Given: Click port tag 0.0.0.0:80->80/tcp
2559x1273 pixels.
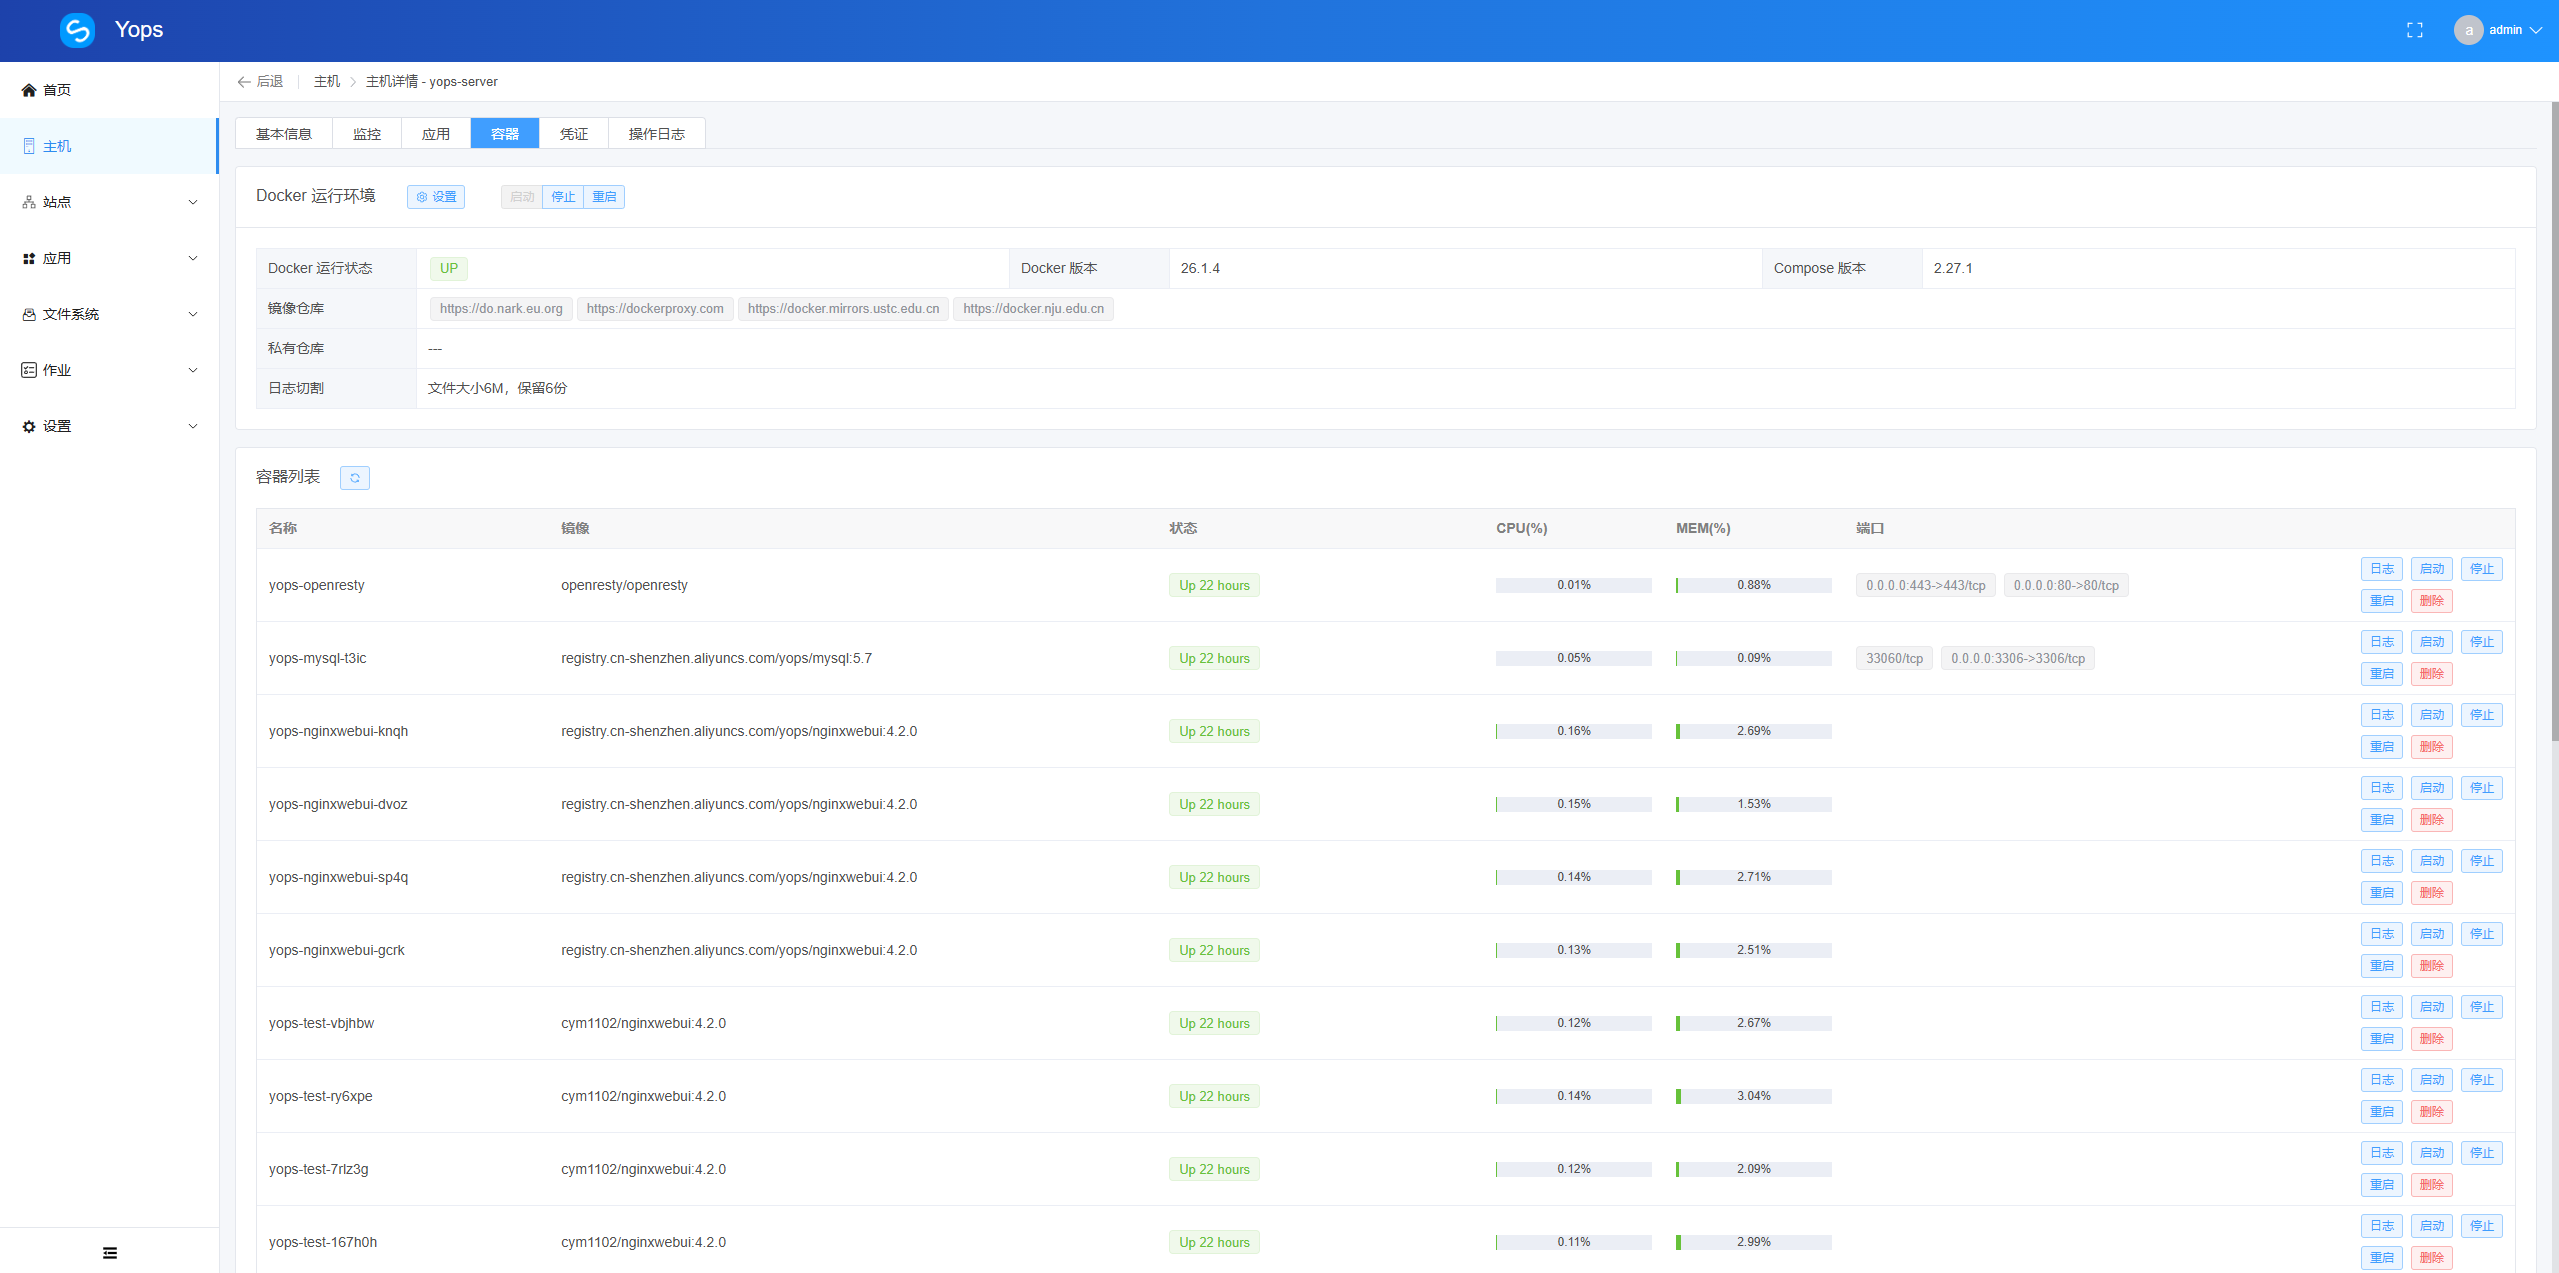Looking at the screenshot, I should click(x=2066, y=585).
